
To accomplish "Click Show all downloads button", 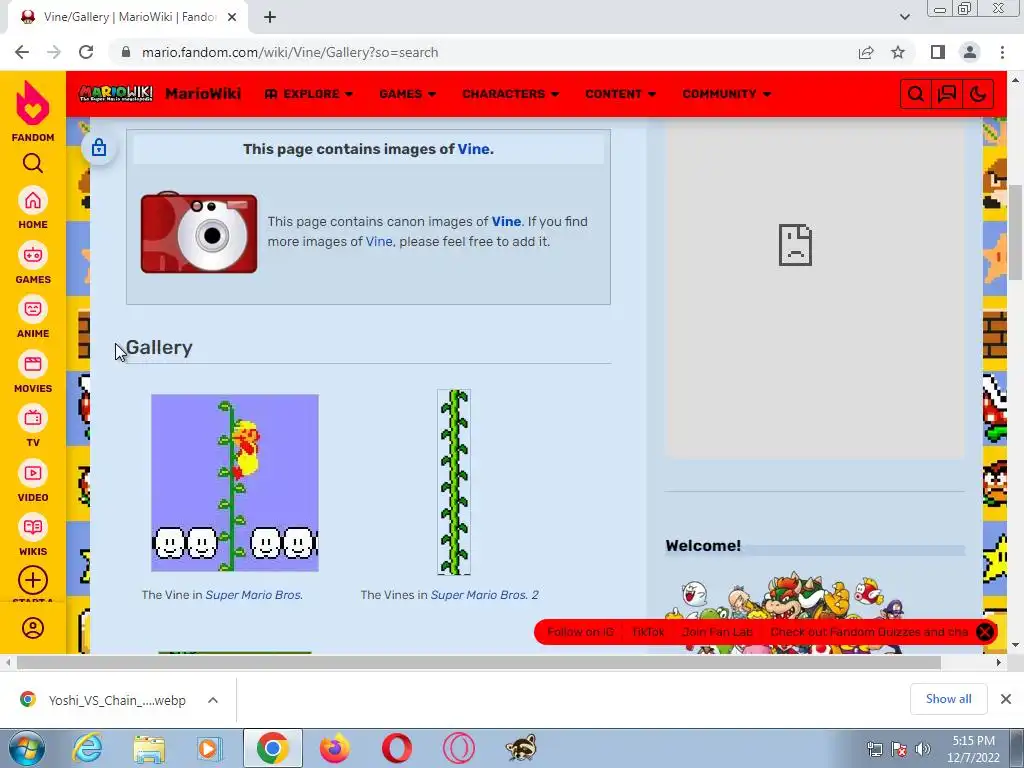I will 948,699.
